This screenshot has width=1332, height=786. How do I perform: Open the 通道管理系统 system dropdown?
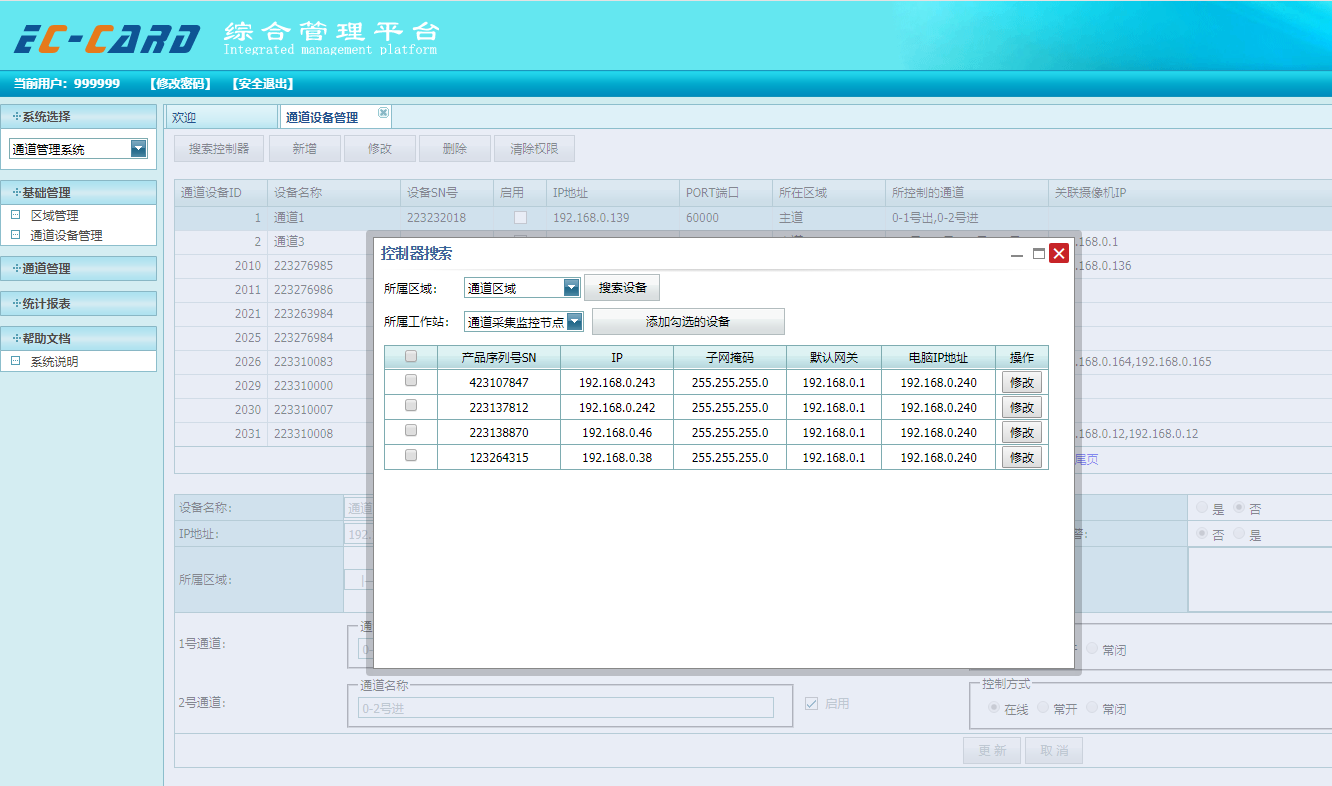point(139,149)
